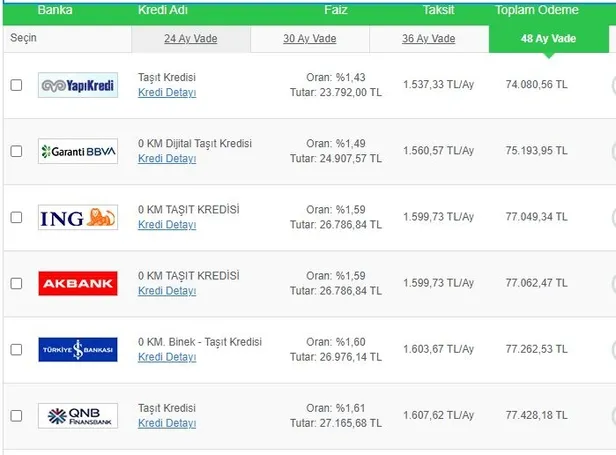Image resolution: width=616 pixels, height=455 pixels.
Task: Select the 30 Ay Vade tab
Action: pyautogui.click(x=309, y=39)
